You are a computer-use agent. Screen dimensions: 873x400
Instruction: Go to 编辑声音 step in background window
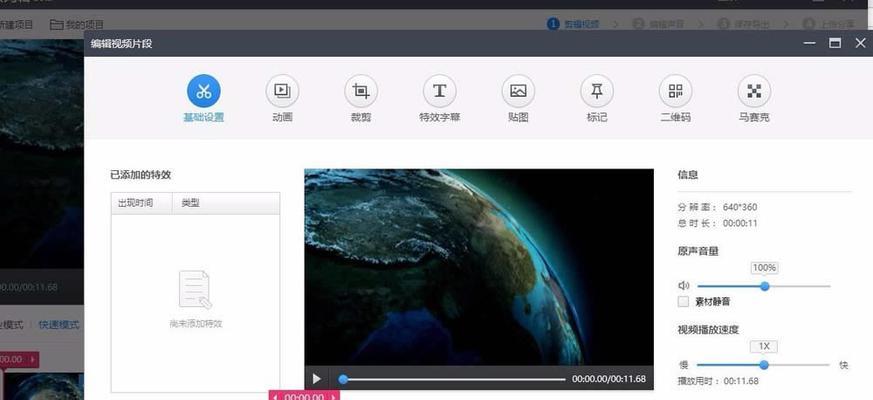coord(659,24)
